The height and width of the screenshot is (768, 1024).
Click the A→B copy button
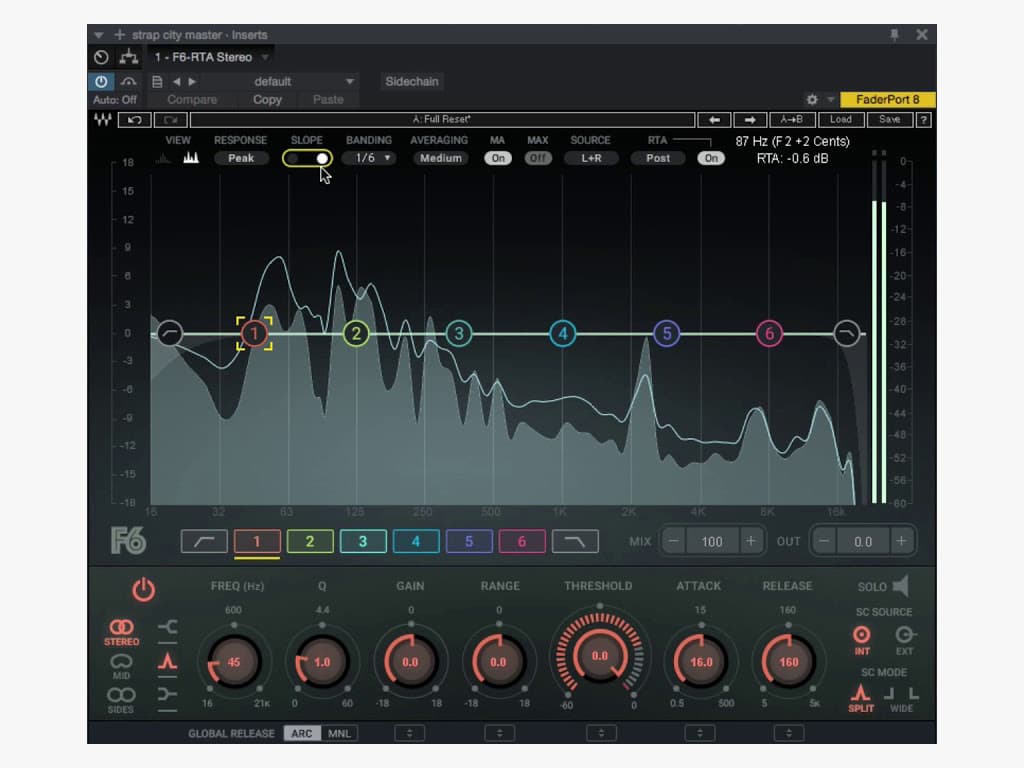coord(792,120)
